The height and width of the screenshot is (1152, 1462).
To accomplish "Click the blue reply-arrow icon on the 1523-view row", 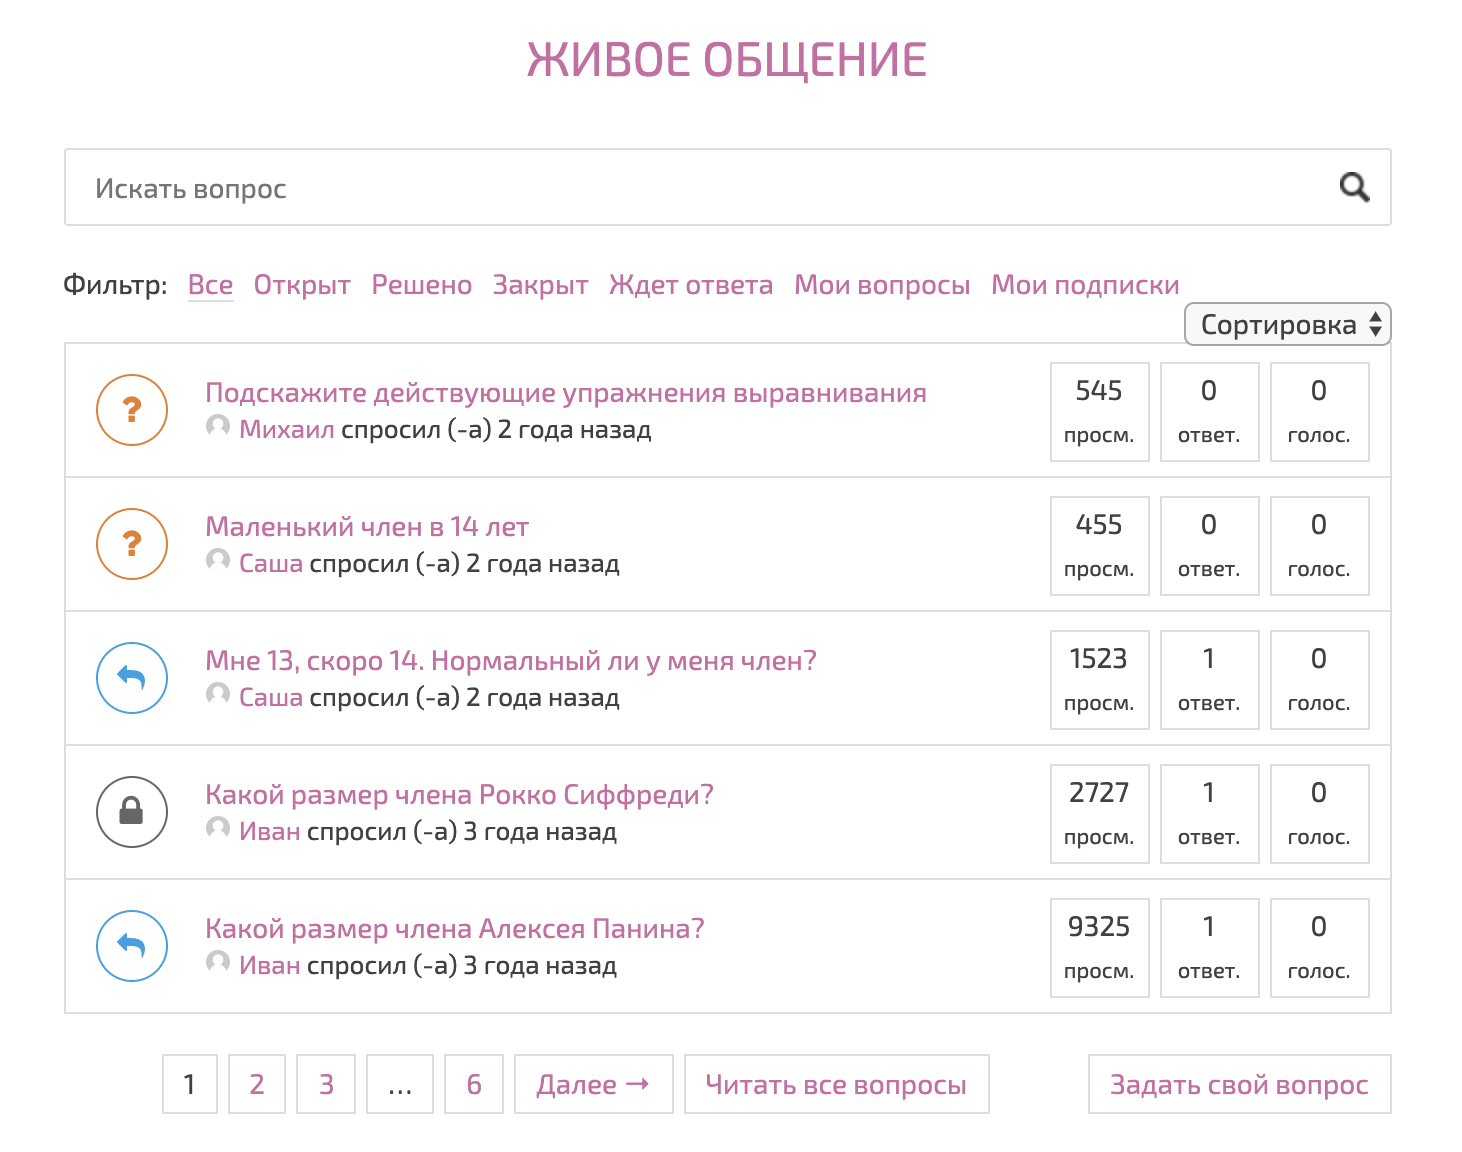I will pos(131,678).
